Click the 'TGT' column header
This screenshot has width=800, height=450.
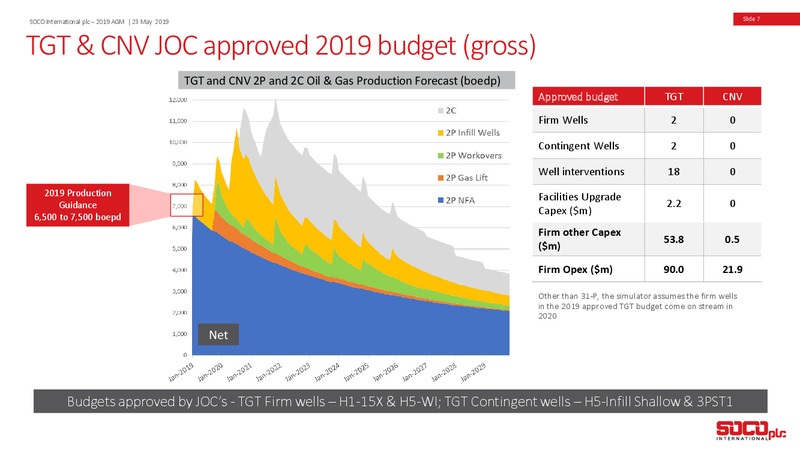pos(674,96)
